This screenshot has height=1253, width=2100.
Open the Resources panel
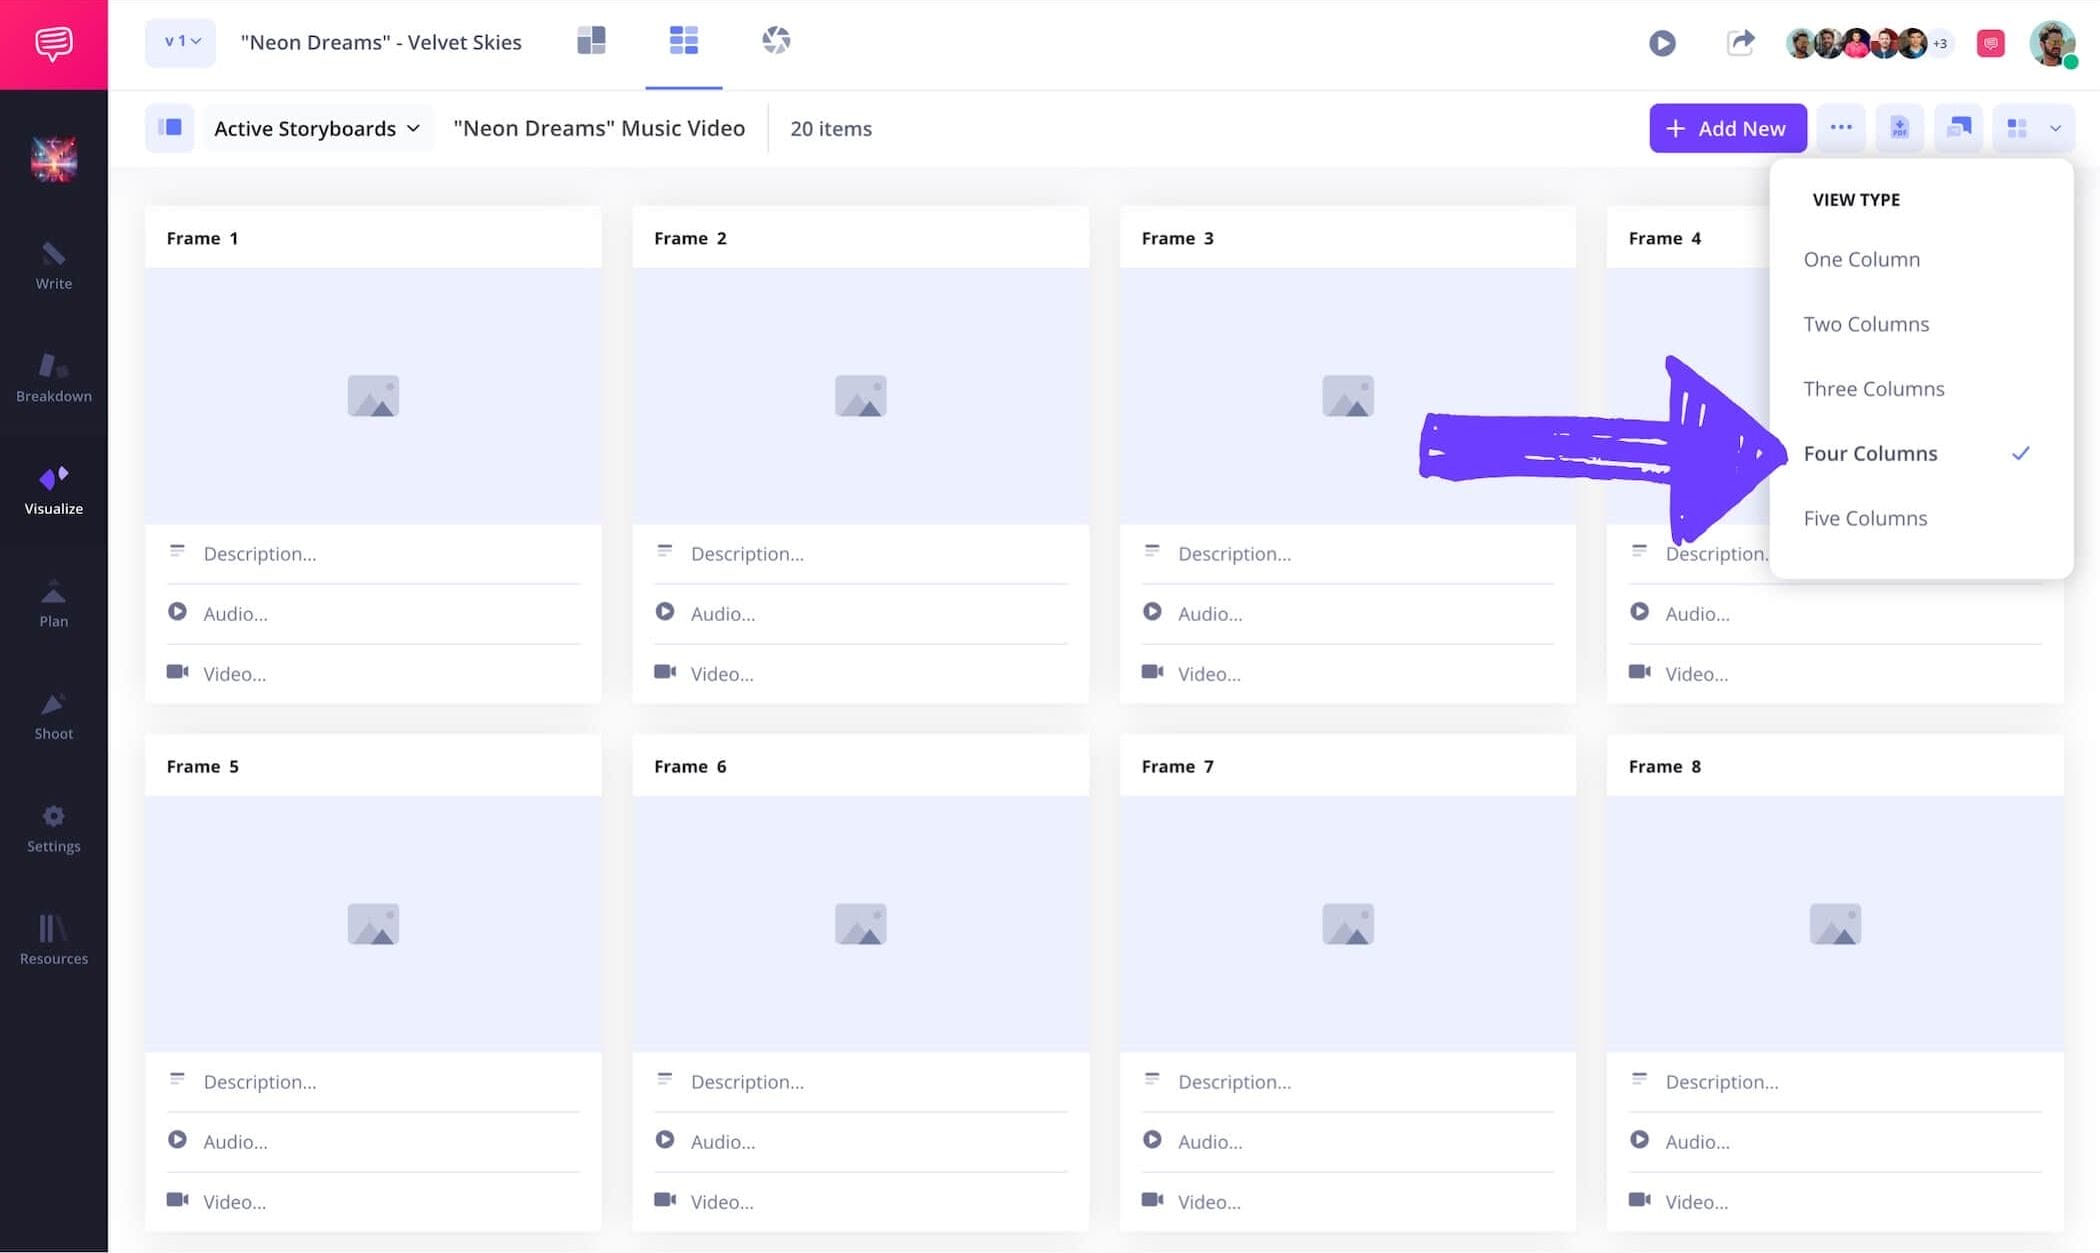pos(53,940)
